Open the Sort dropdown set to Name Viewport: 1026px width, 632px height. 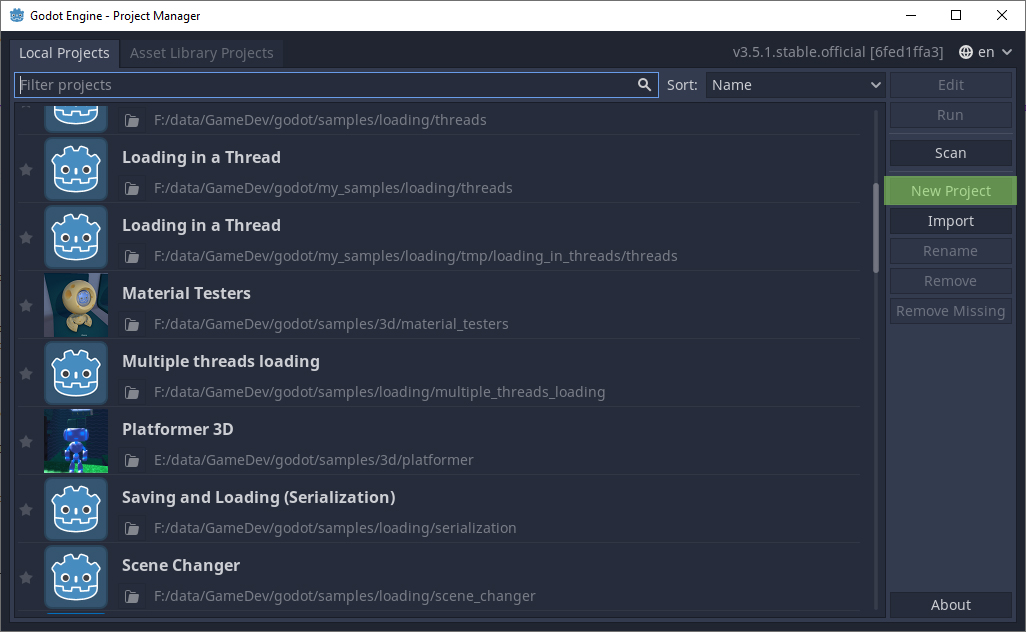(795, 85)
